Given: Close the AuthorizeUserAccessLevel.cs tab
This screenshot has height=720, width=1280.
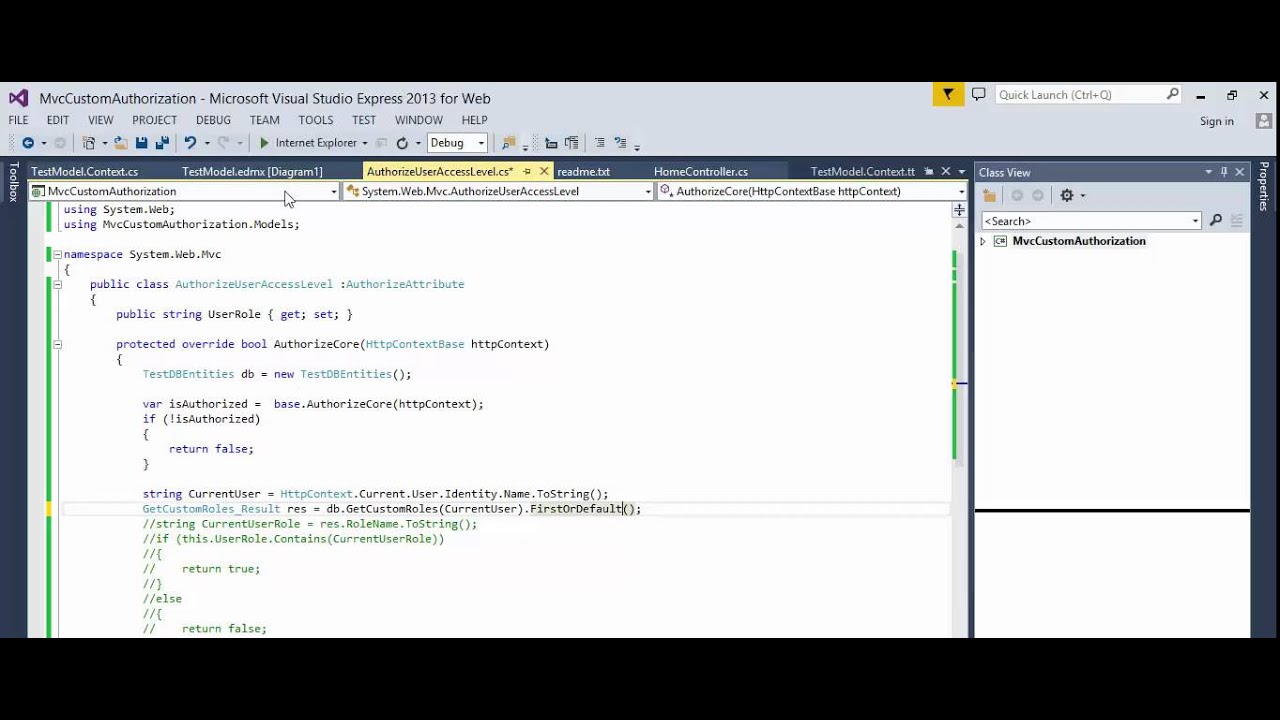Looking at the screenshot, I should point(544,172).
